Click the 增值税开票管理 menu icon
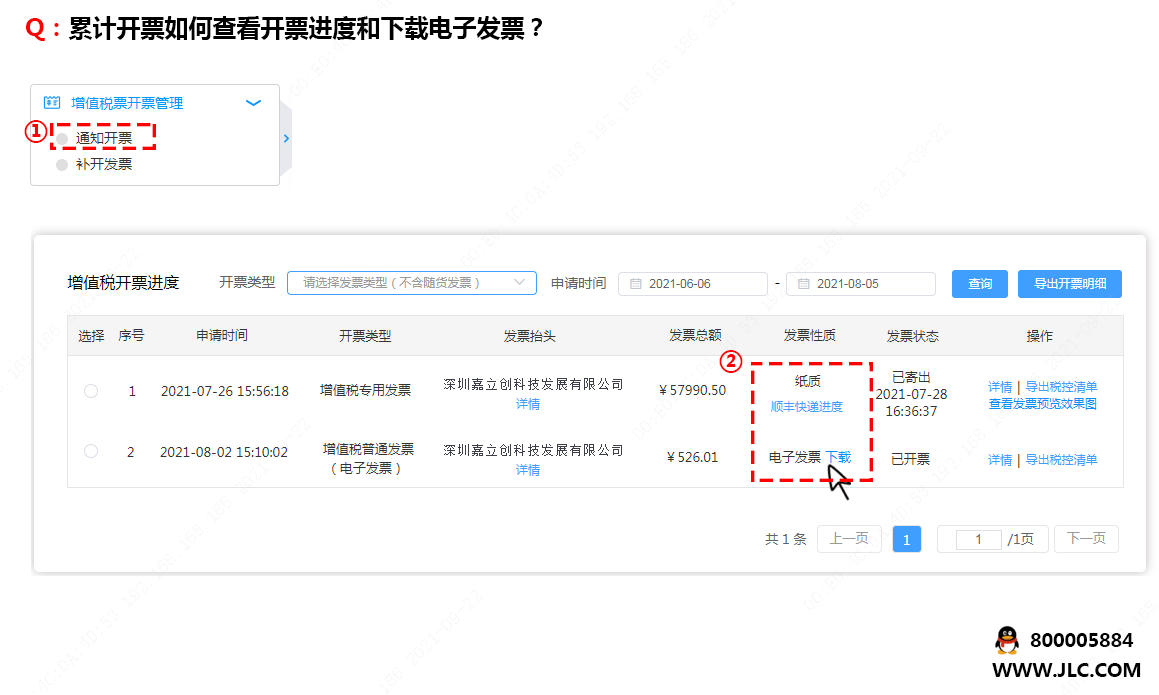The width and height of the screenshot is (1159, 695). 52,103
